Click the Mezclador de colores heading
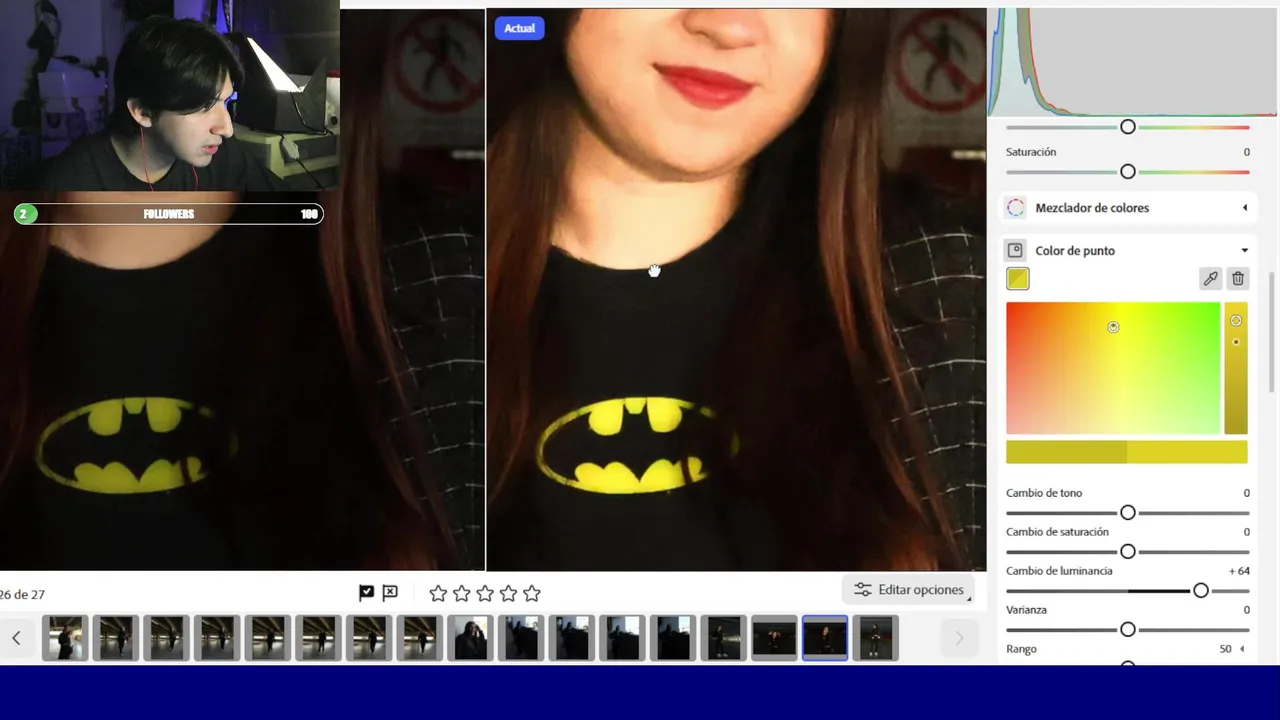 (1092, 208)
